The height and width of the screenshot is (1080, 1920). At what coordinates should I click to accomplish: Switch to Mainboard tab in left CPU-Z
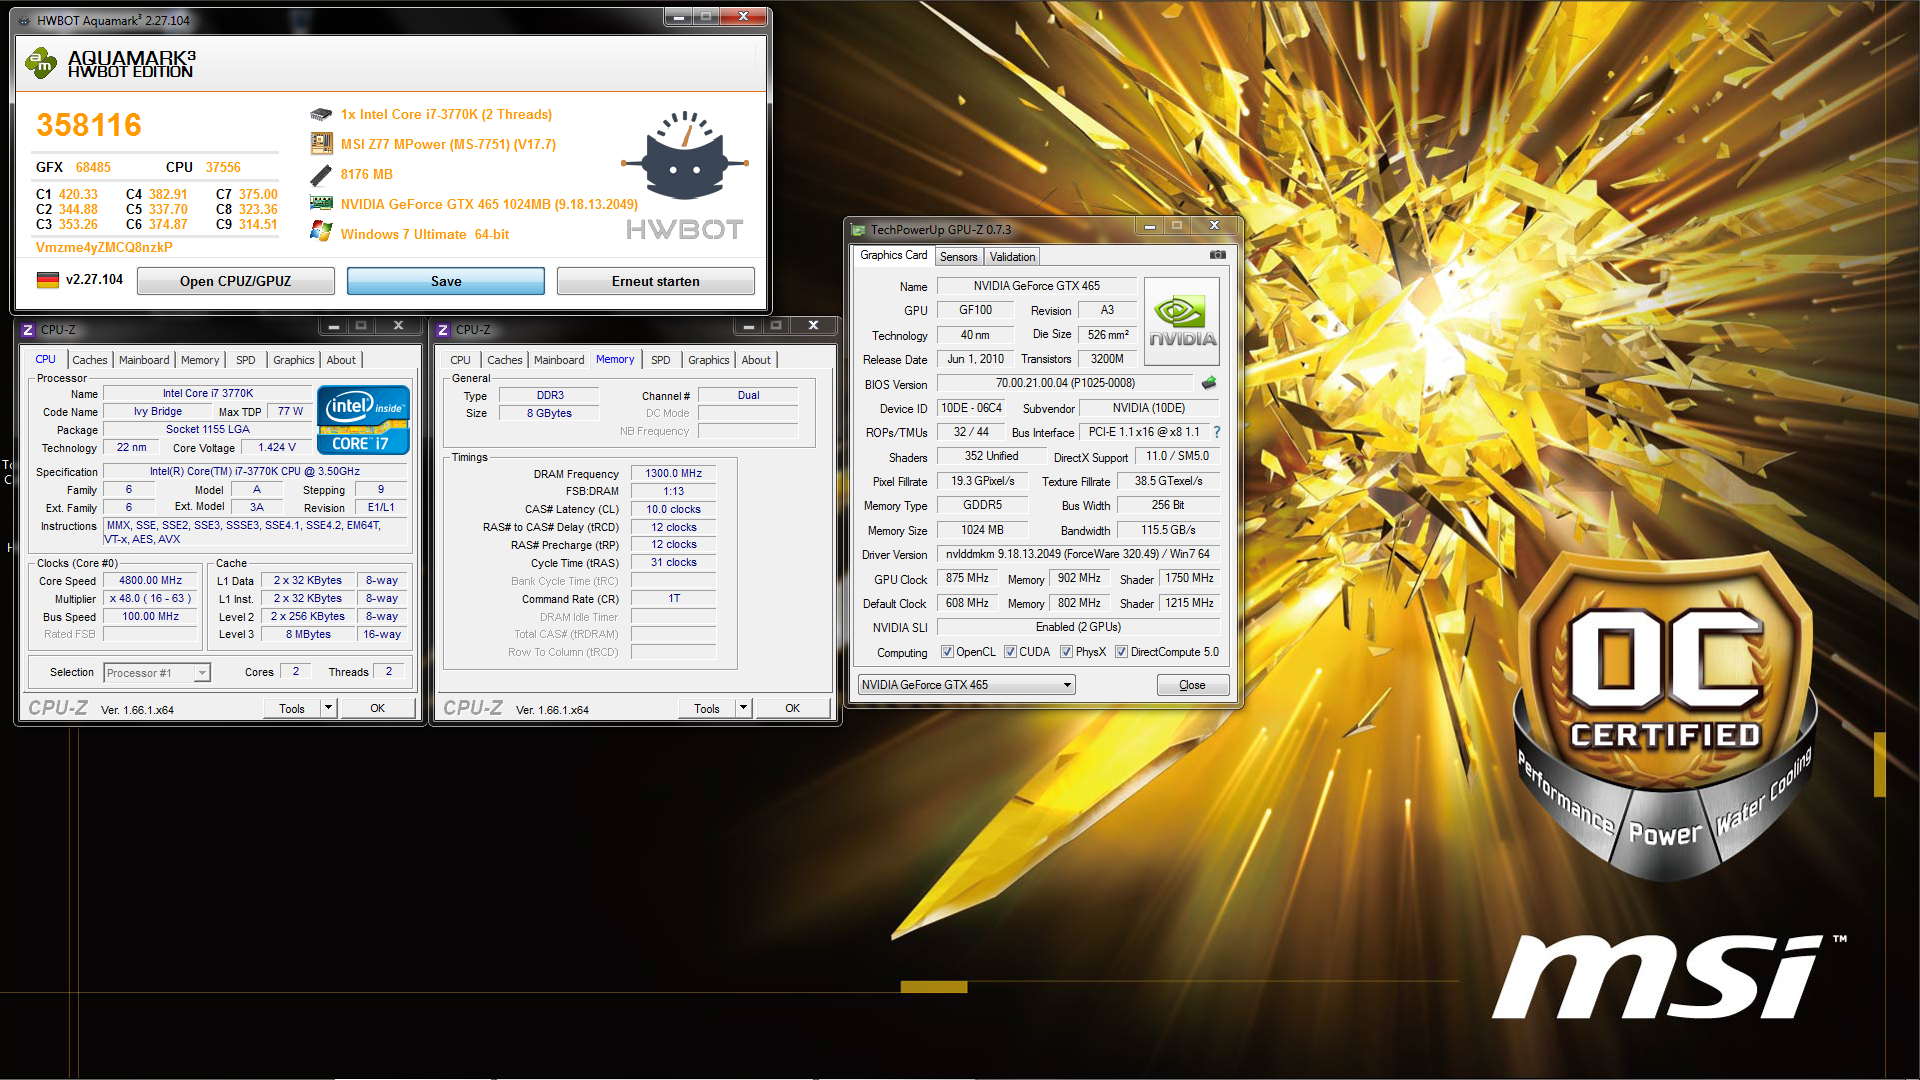144,360
